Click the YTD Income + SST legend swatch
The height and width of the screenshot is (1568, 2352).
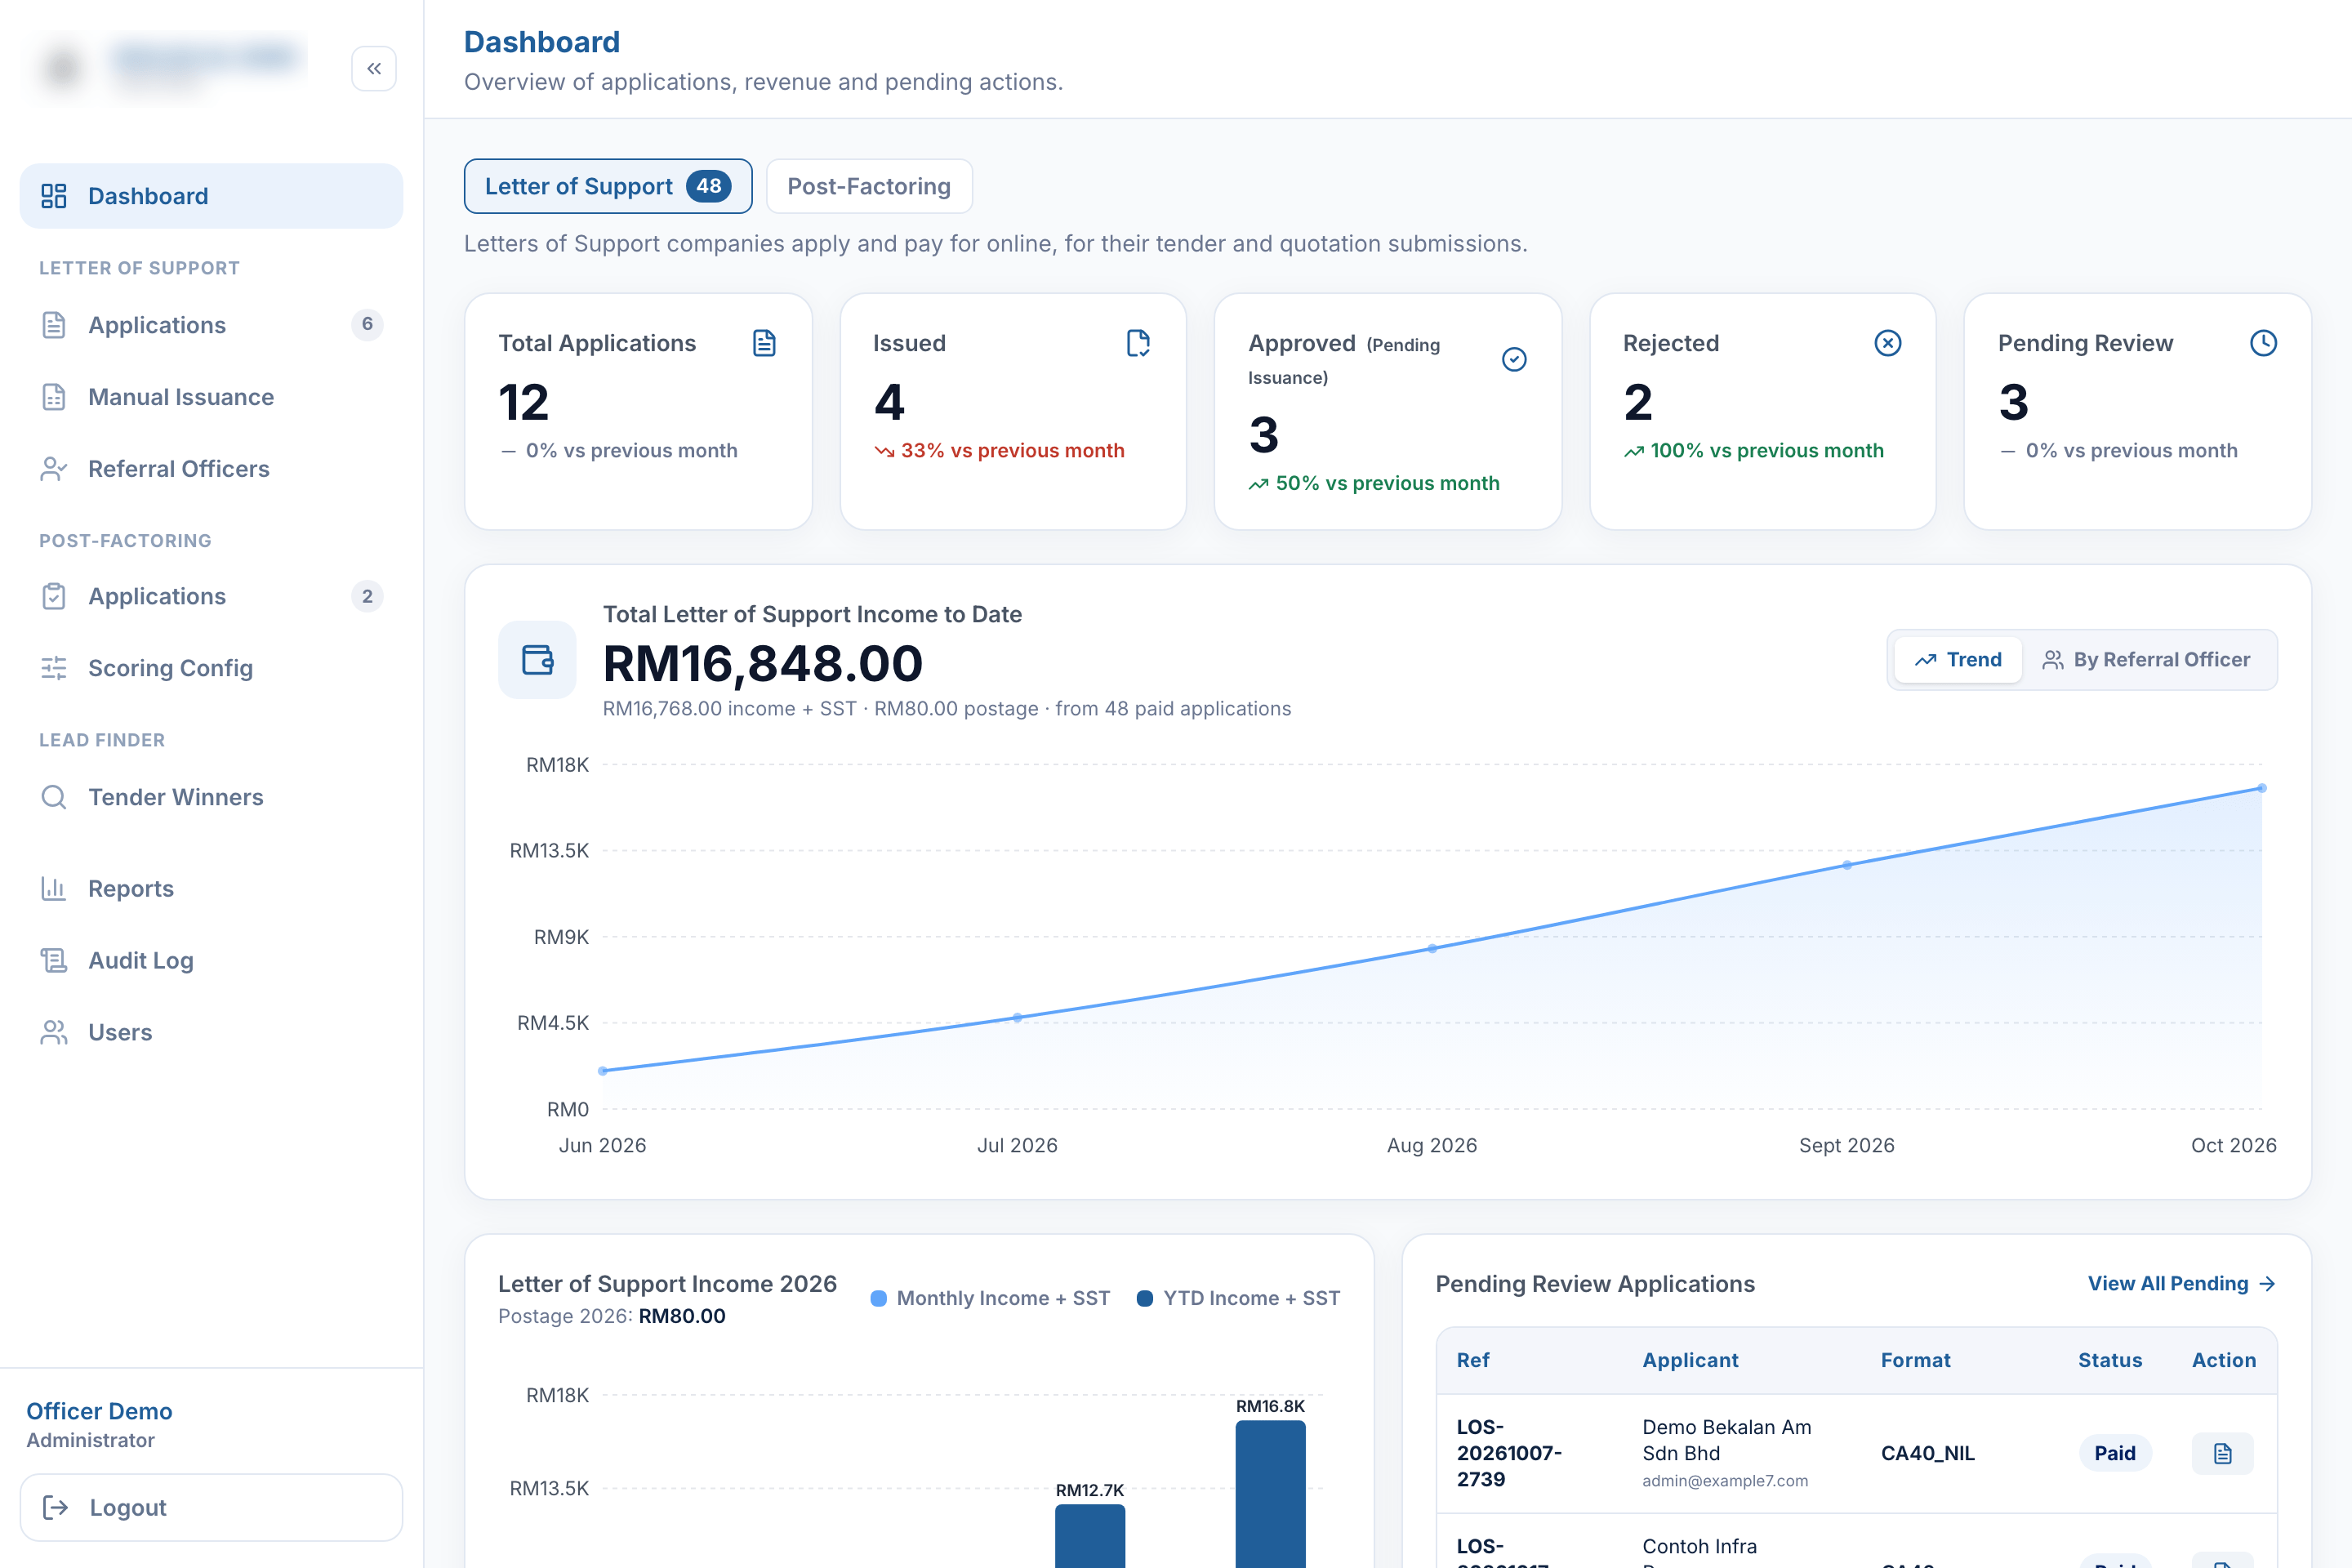point(1145,1298)
